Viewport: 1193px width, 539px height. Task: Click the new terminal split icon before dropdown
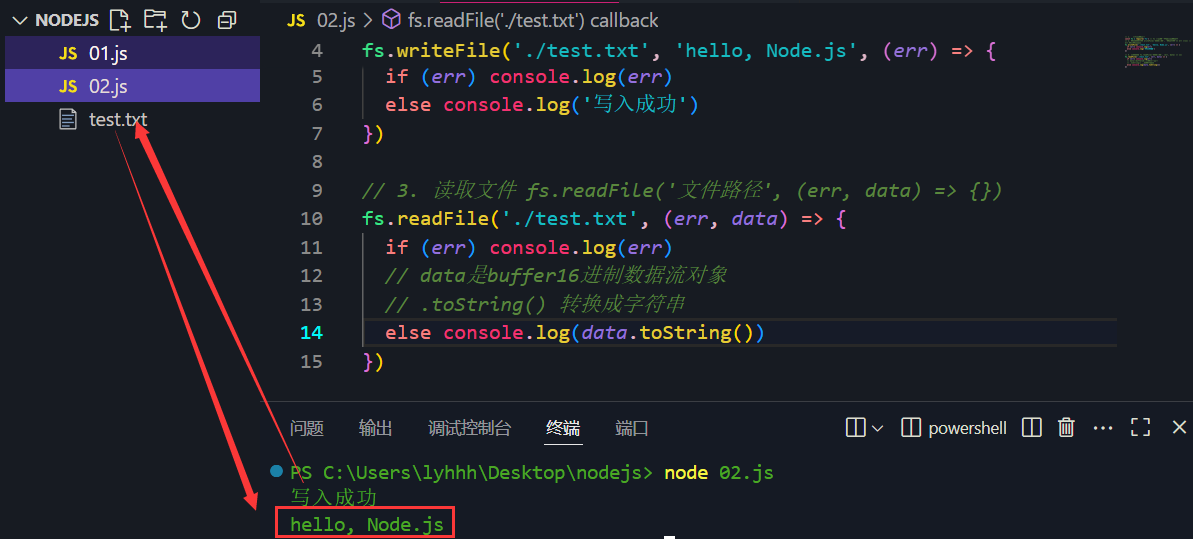pyautogui.click(x=856, y=428)
